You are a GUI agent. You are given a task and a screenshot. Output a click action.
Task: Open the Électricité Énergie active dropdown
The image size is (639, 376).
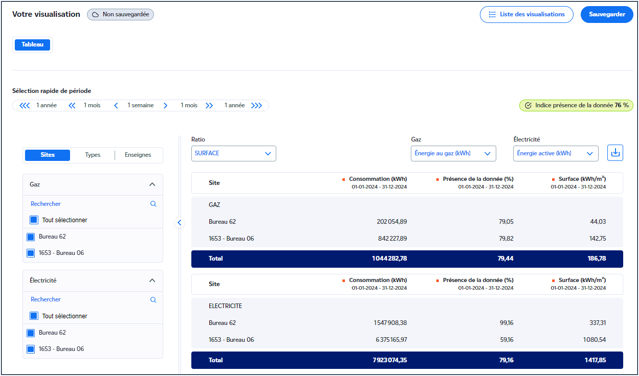pos(556,154)
